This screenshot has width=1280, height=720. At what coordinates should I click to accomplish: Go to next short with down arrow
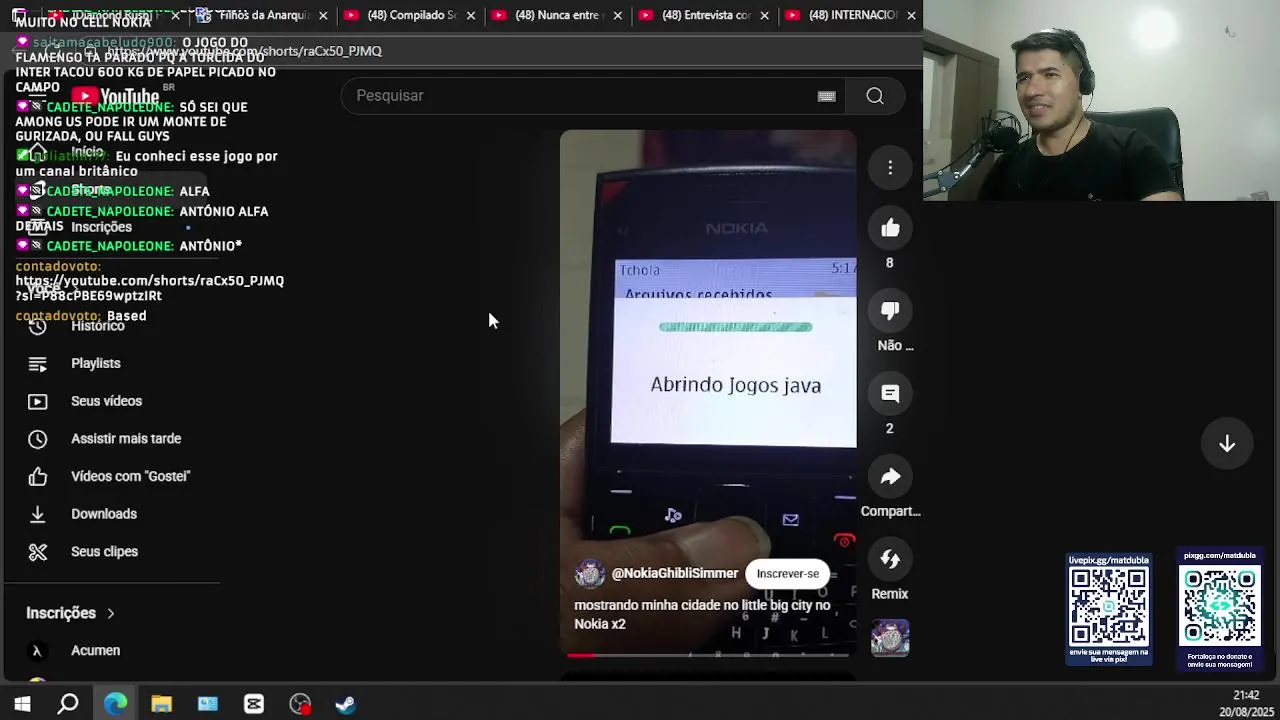click(x=1227, y=444)
